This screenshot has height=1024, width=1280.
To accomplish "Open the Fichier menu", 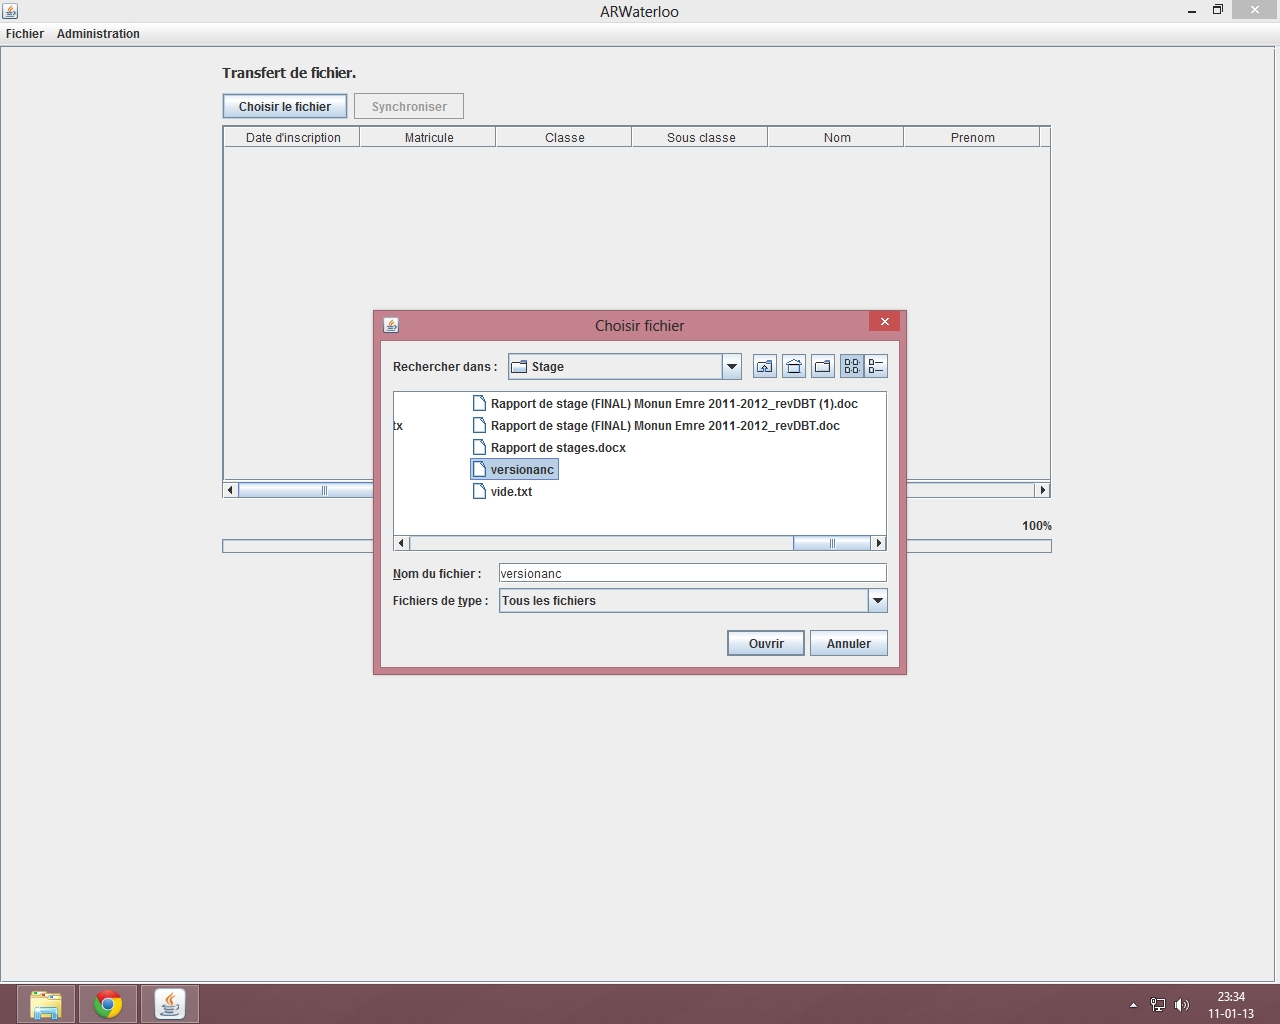I will point(25,34).
